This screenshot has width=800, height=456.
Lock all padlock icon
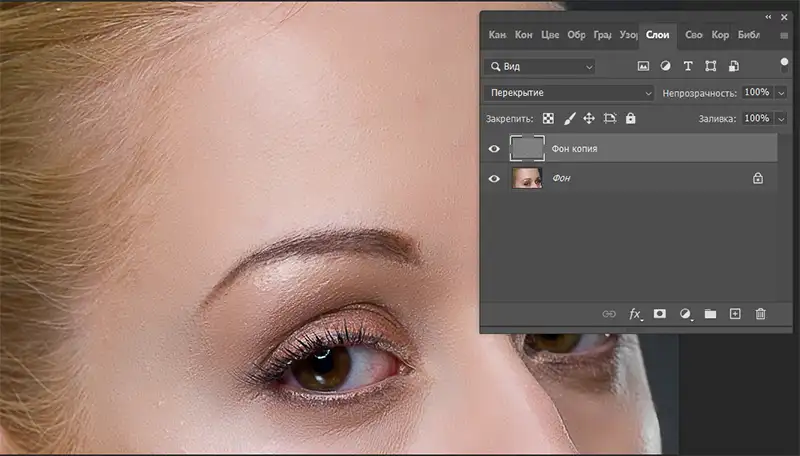tap(631, 118)
